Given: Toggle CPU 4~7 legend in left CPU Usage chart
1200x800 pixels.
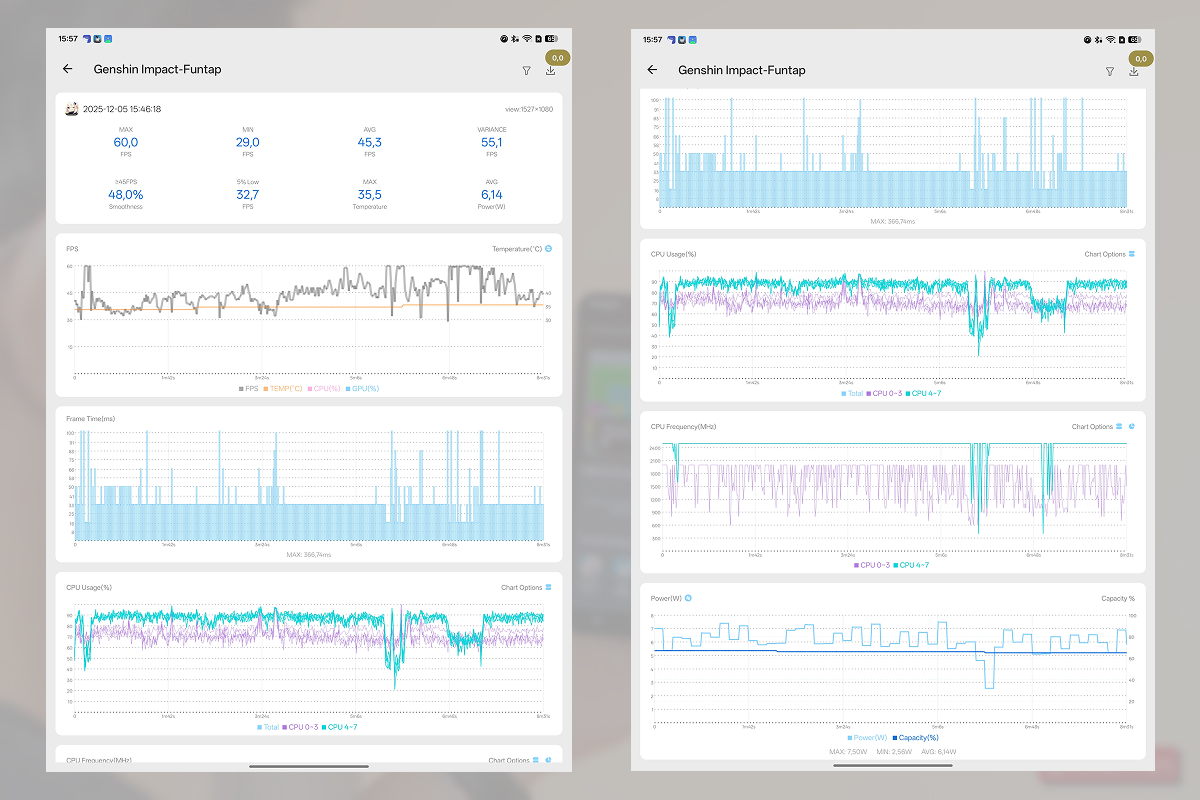Looking at the screenshot, I should click(x=340, y=727).
